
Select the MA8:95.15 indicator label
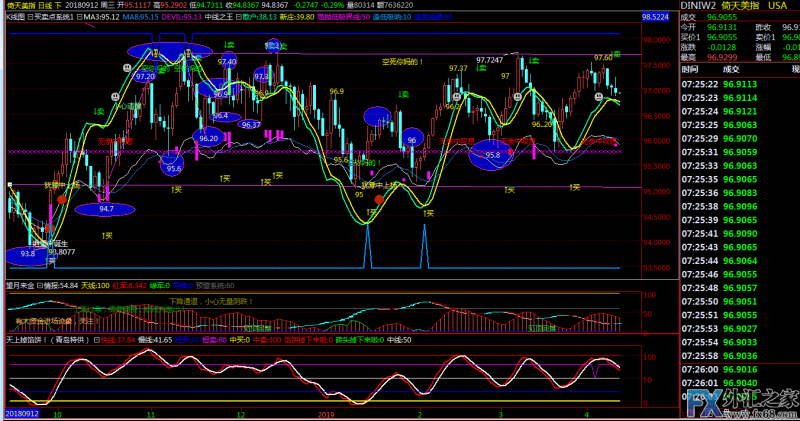[140, 17]
